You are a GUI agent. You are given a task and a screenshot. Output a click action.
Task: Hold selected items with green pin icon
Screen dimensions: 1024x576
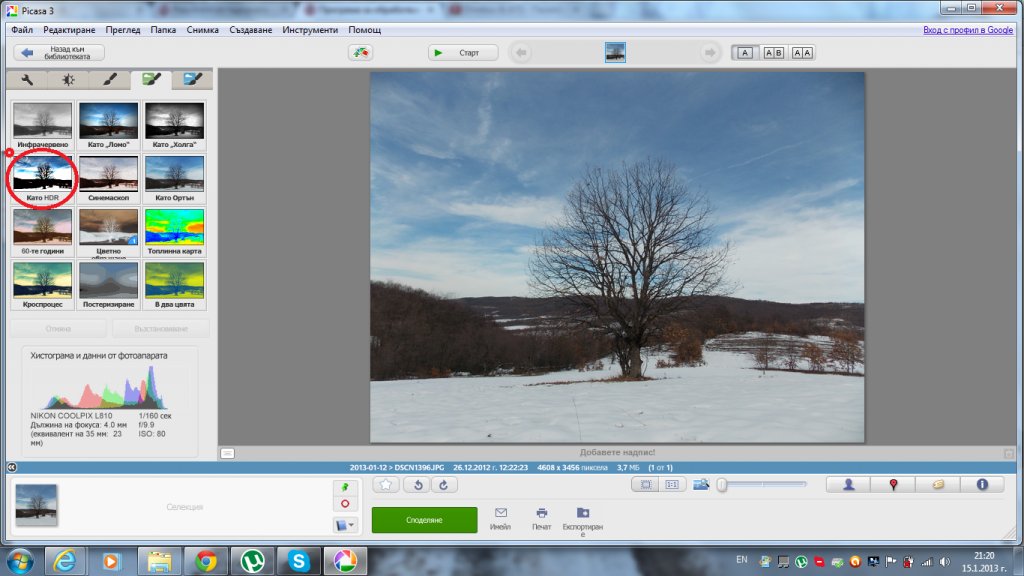[345, 487]
